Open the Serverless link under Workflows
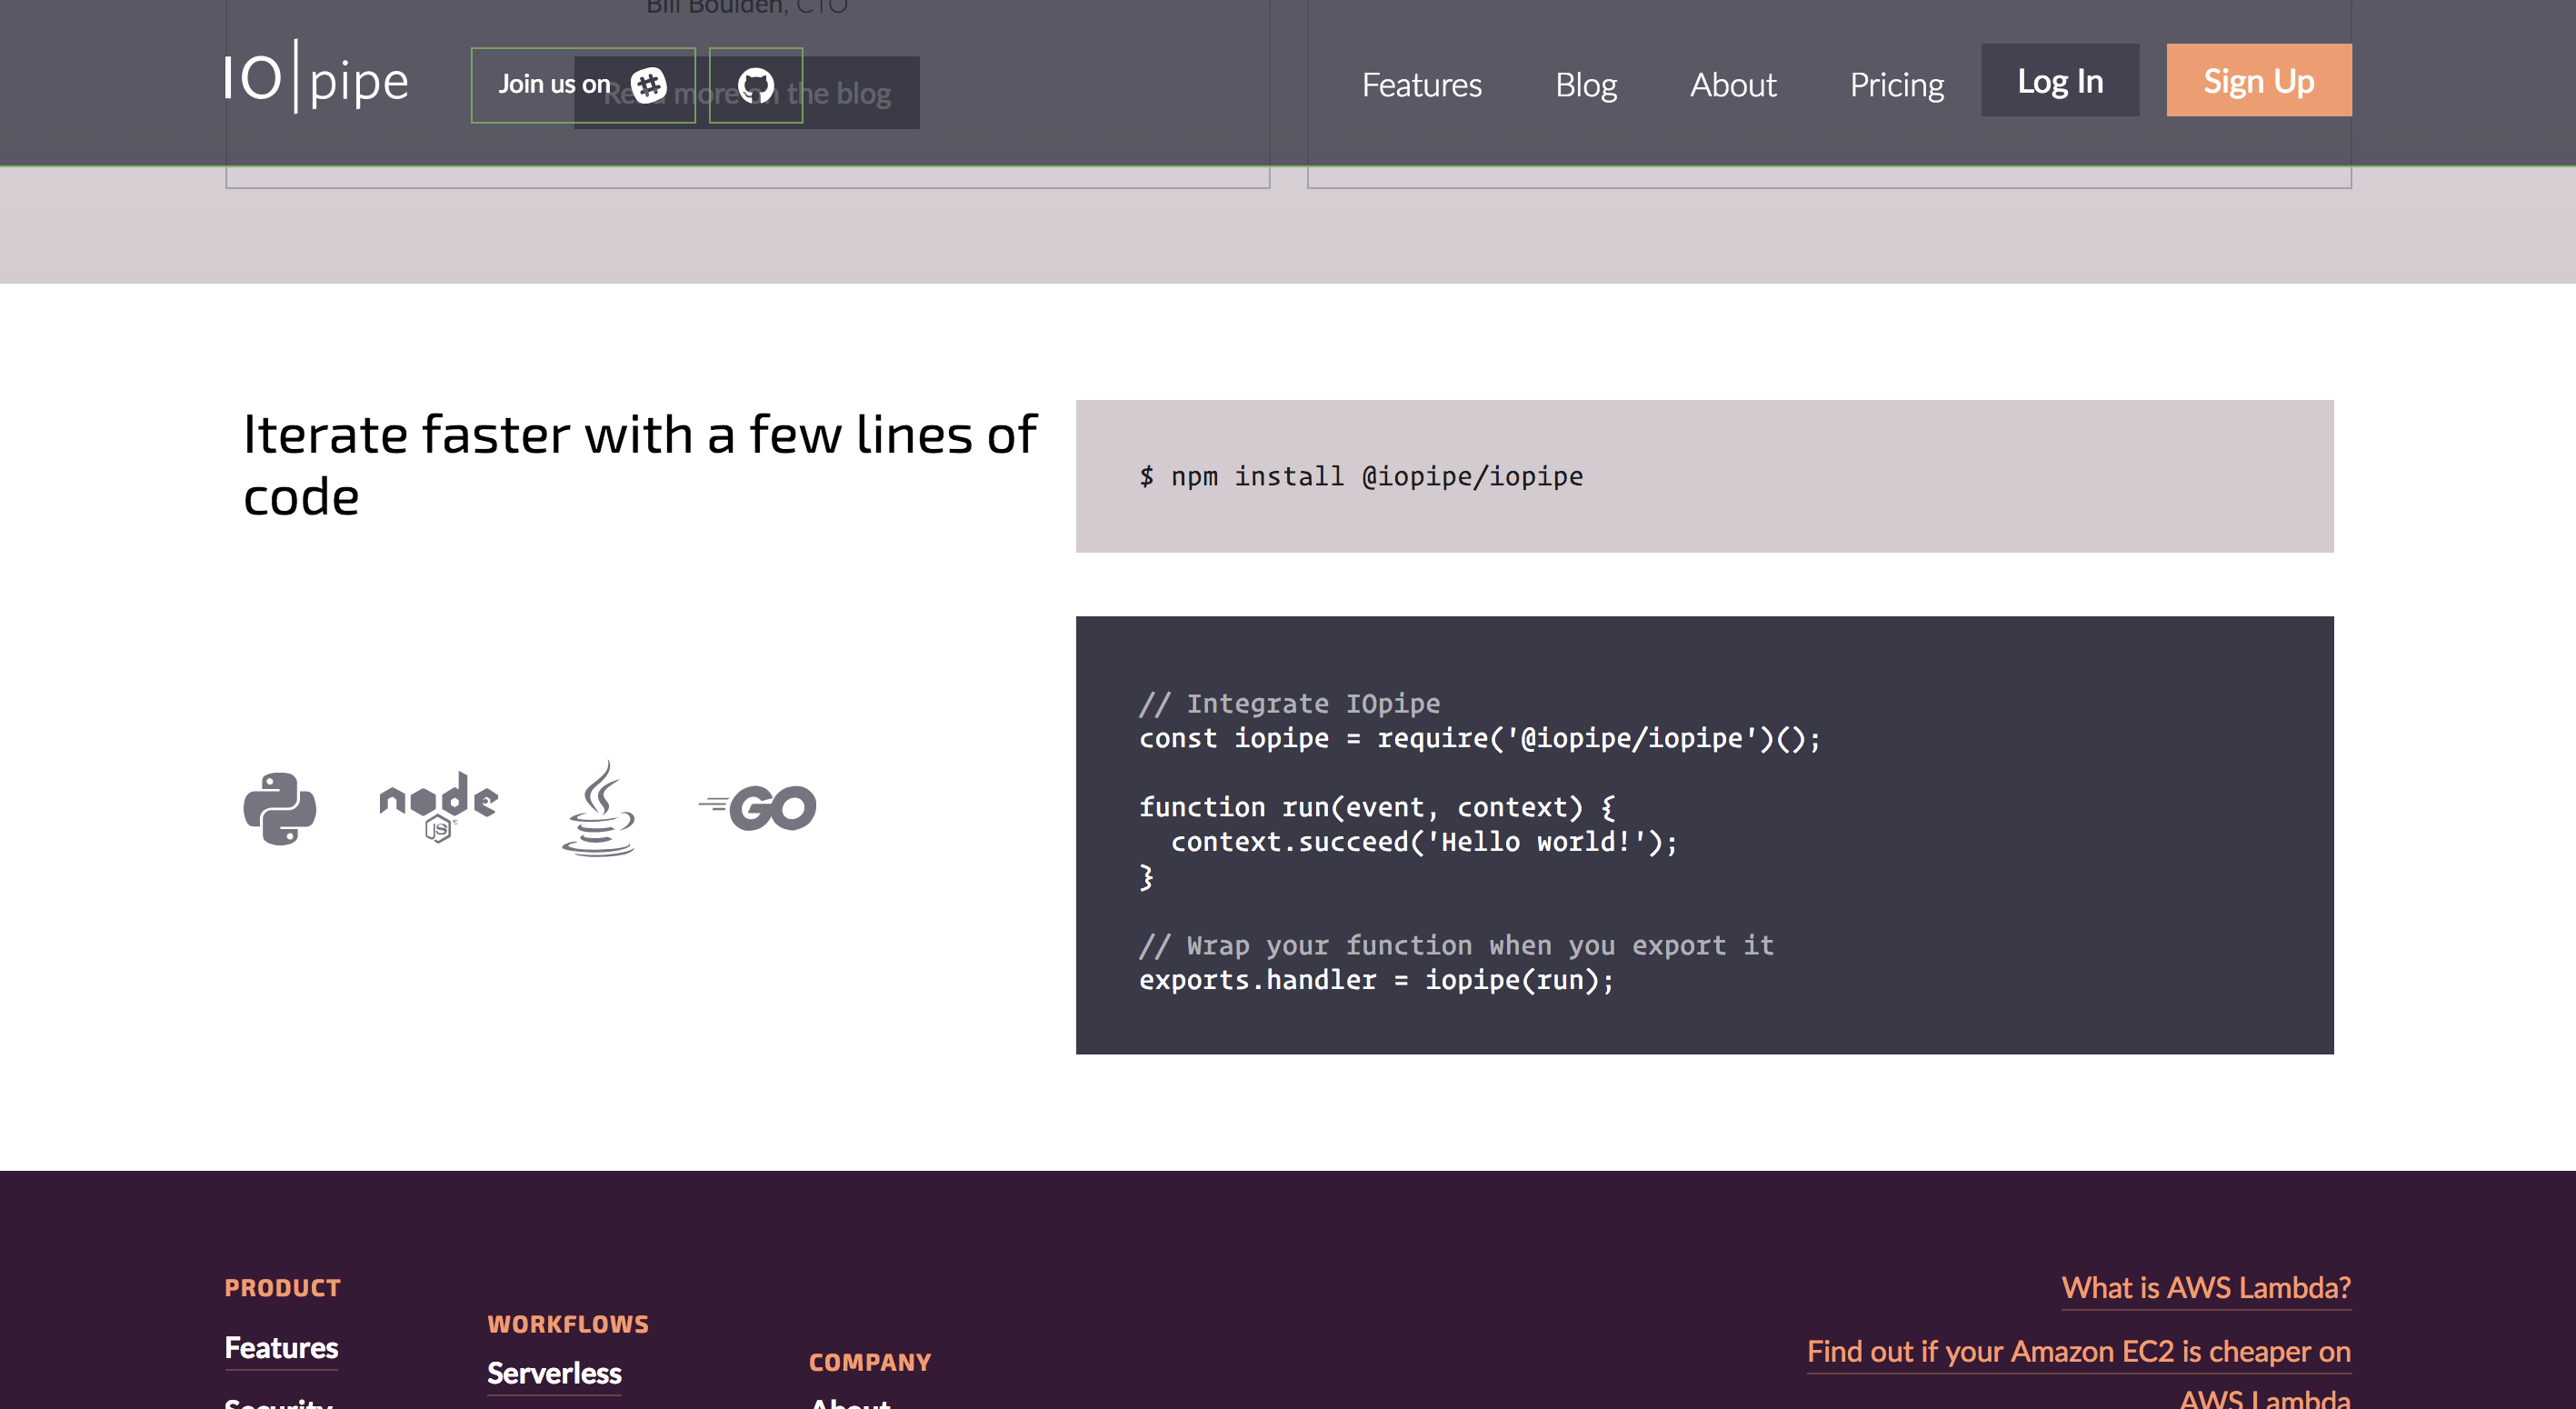 pyautogui.click(x=554, y=1373)
